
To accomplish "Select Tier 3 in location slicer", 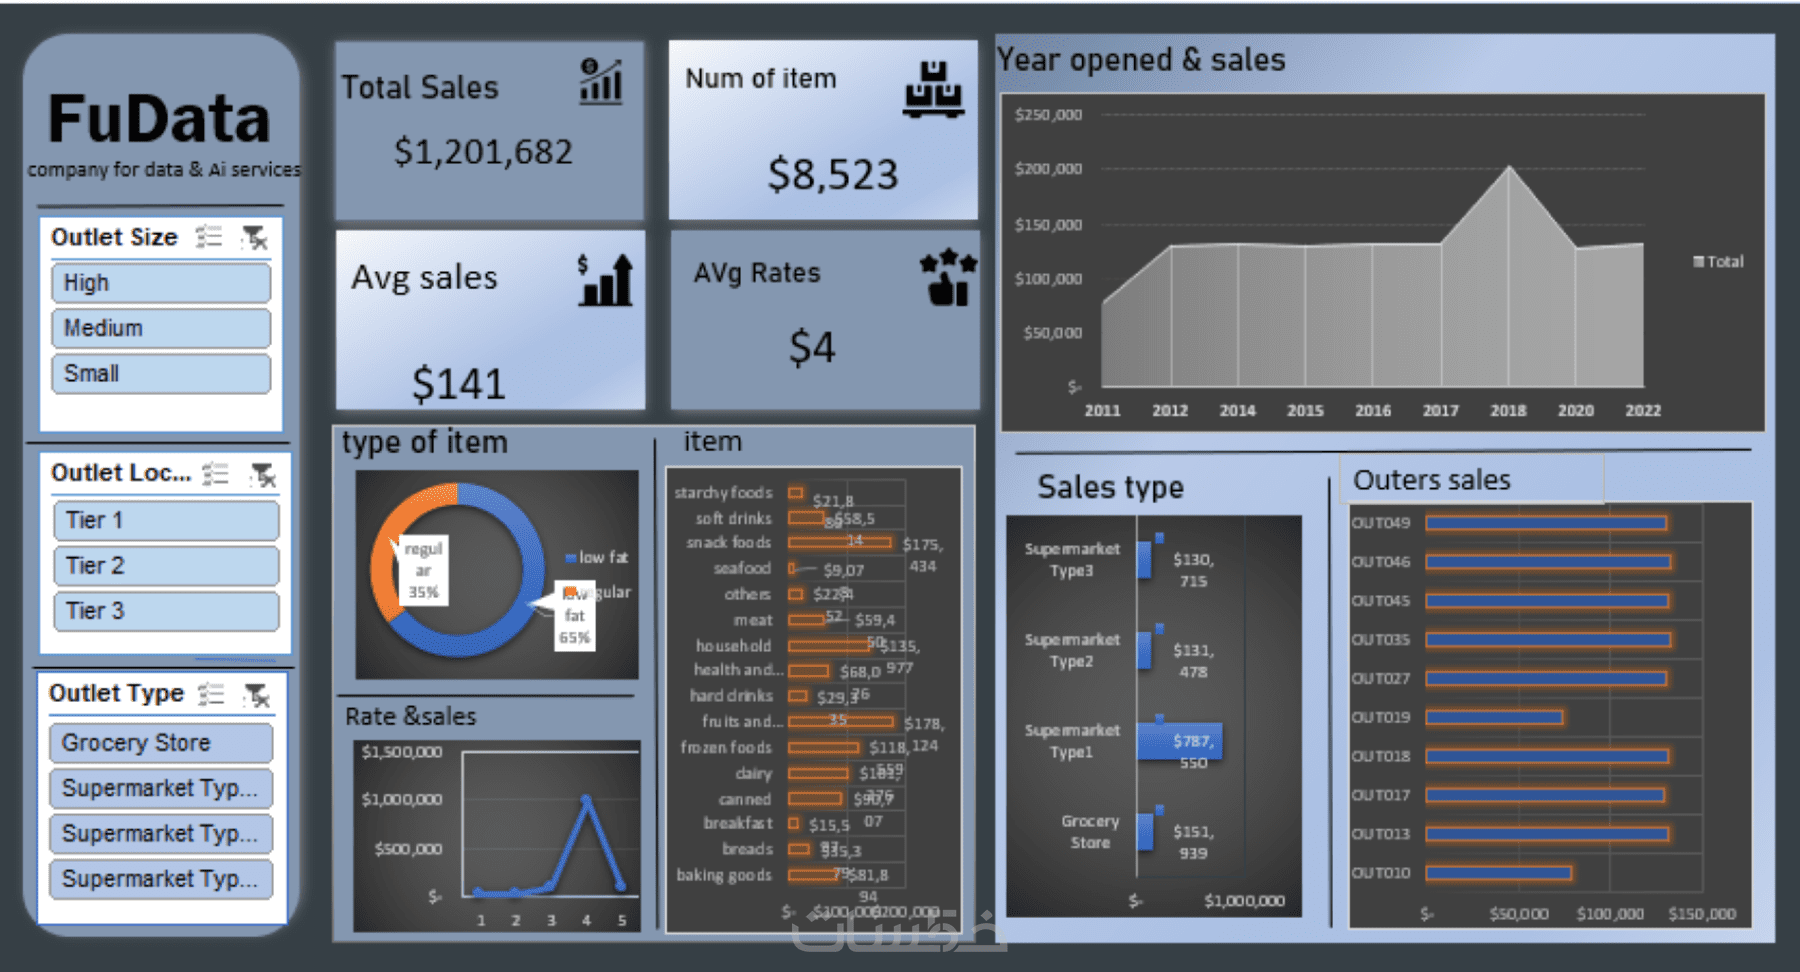I will pyautogui.click(x=166, y=611).
